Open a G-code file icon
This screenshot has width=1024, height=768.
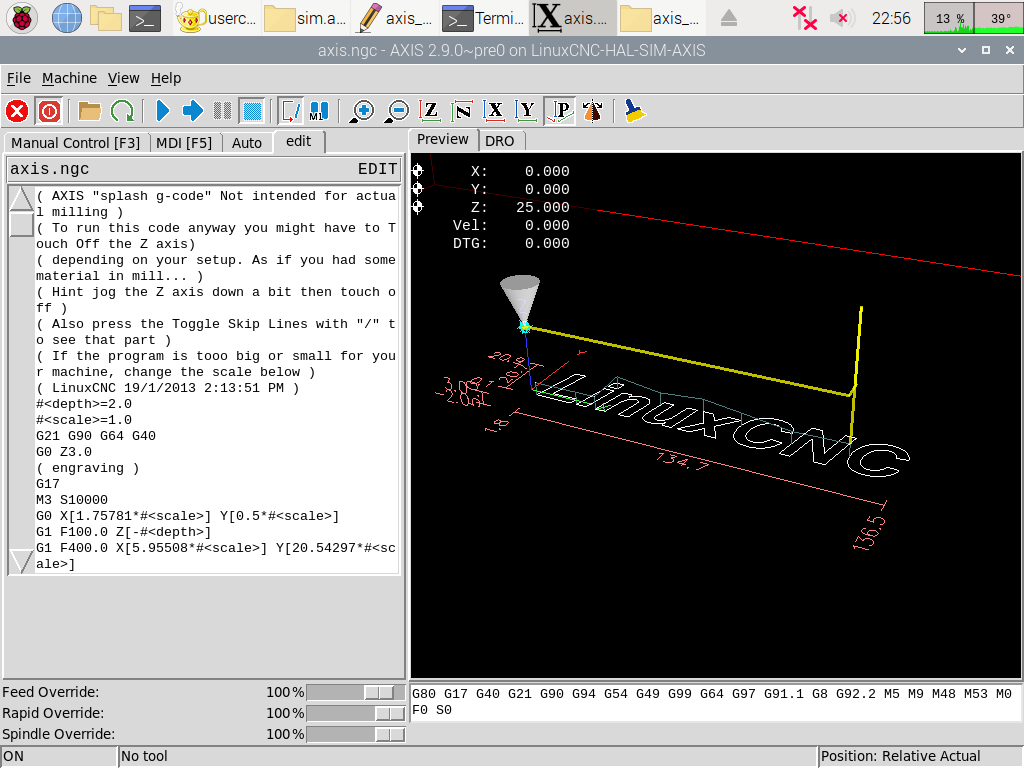click(89, 111)
